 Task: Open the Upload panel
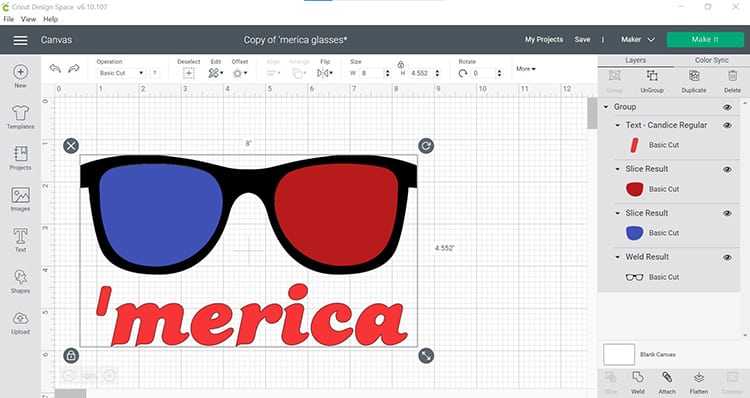[x=20, y=323]
